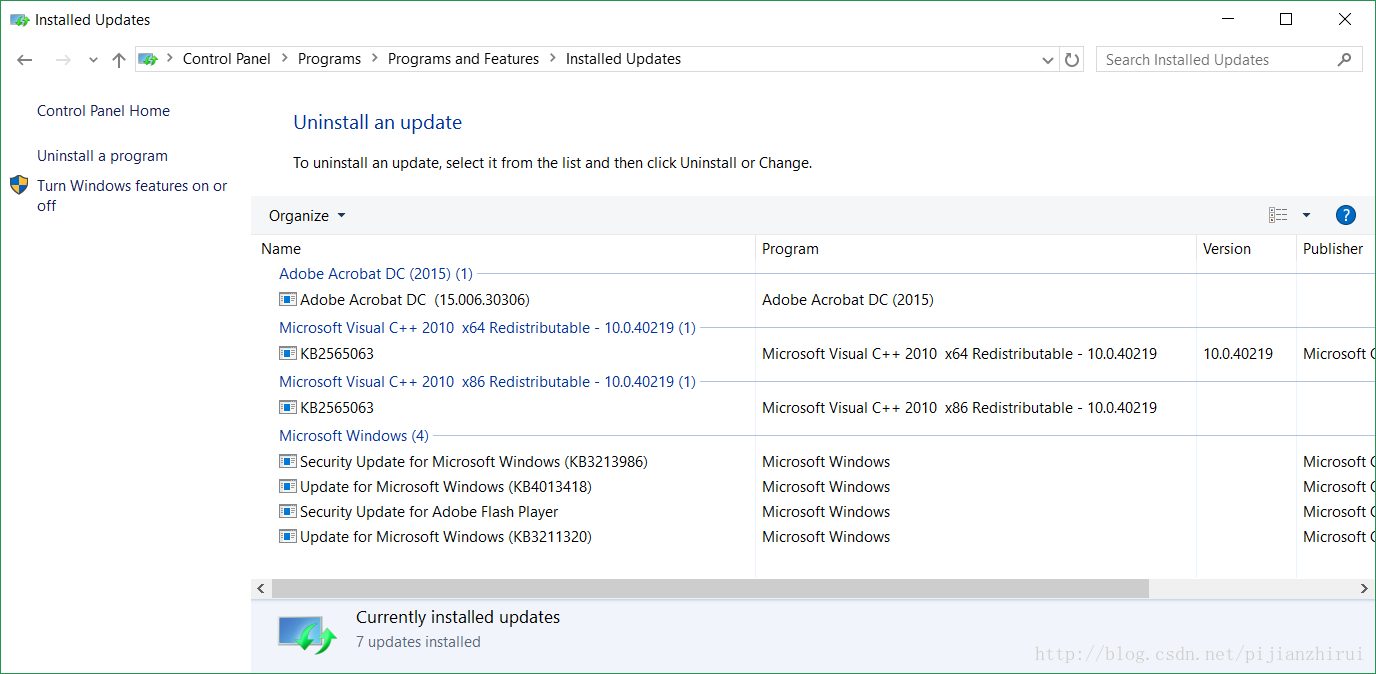Open Control Panel Home link
The height and width of the screenshot is (674, 1376).
pos(103,111)
